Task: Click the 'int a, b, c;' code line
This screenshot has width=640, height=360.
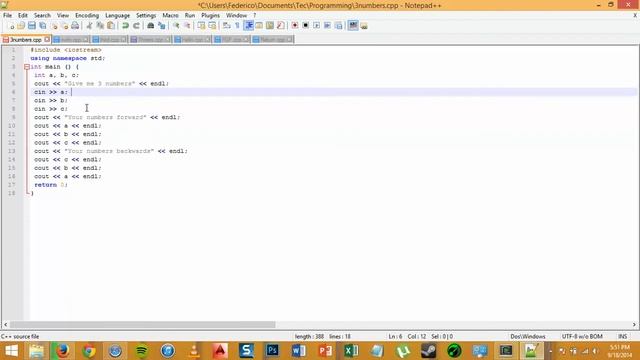Action: coord(56,75)
